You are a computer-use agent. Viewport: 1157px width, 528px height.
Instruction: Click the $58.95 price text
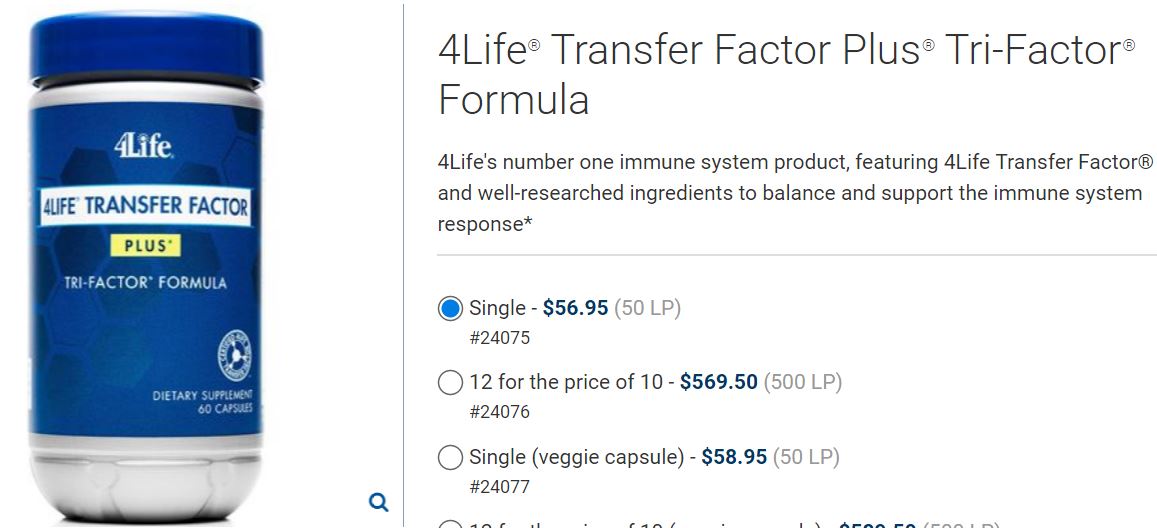pyautogui.click(x=734, y=457)
